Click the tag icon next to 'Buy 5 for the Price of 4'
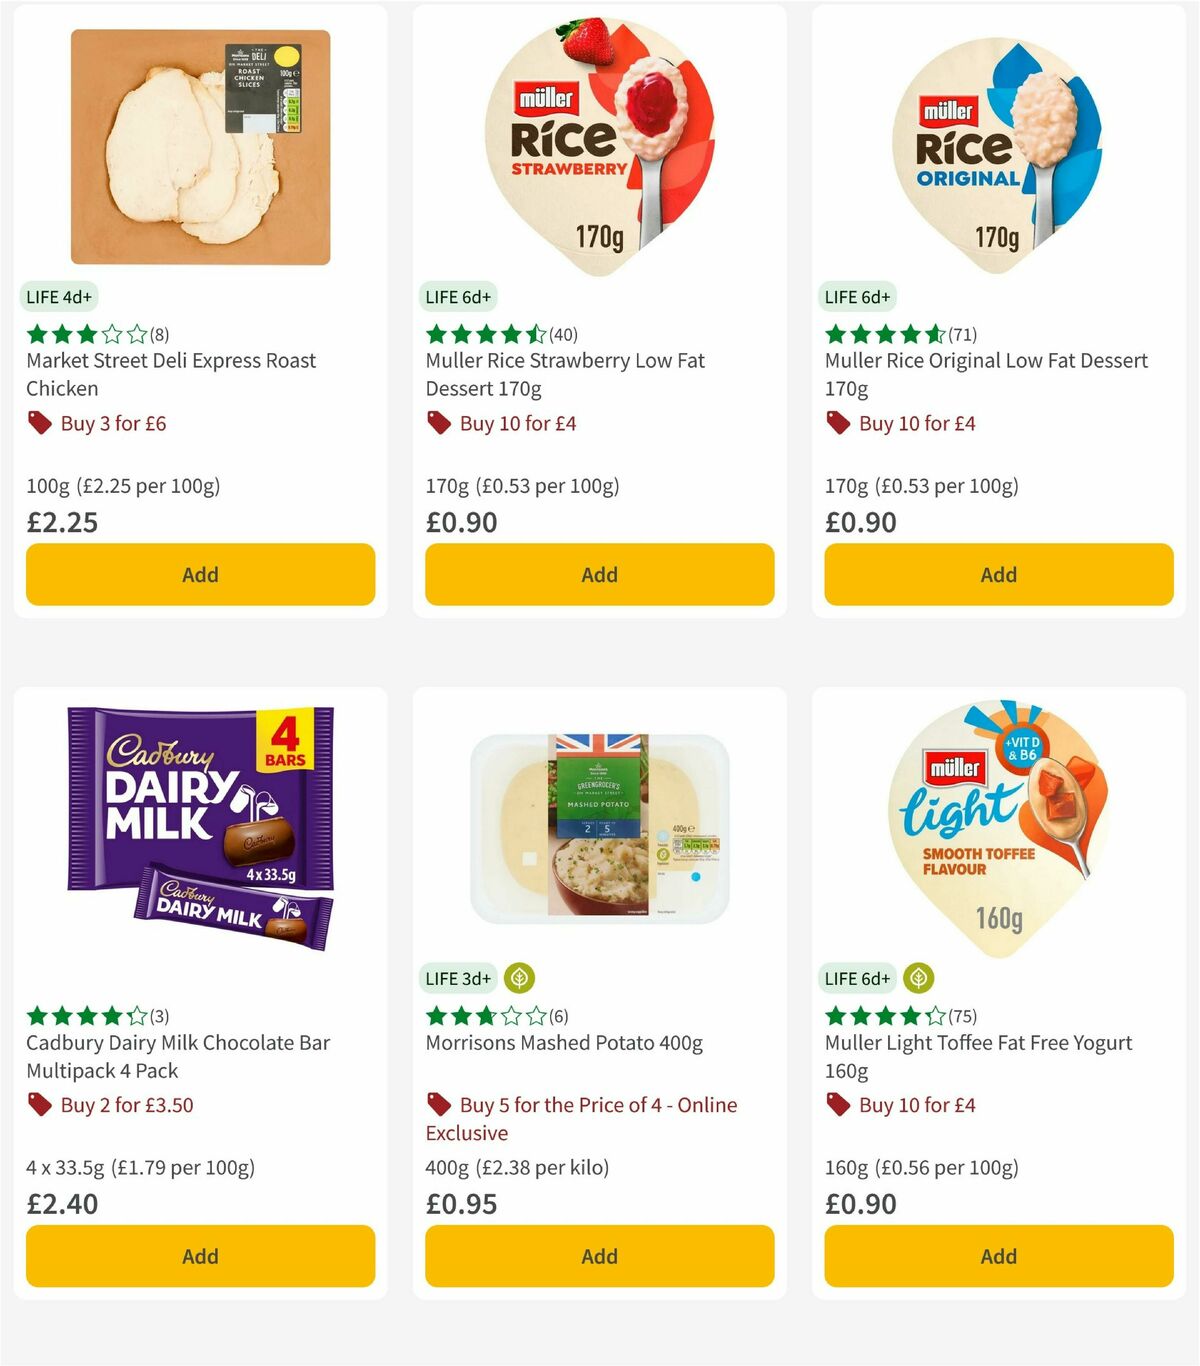The height and width of the screenshot is (1366, 1200). tap(439, 1105)
